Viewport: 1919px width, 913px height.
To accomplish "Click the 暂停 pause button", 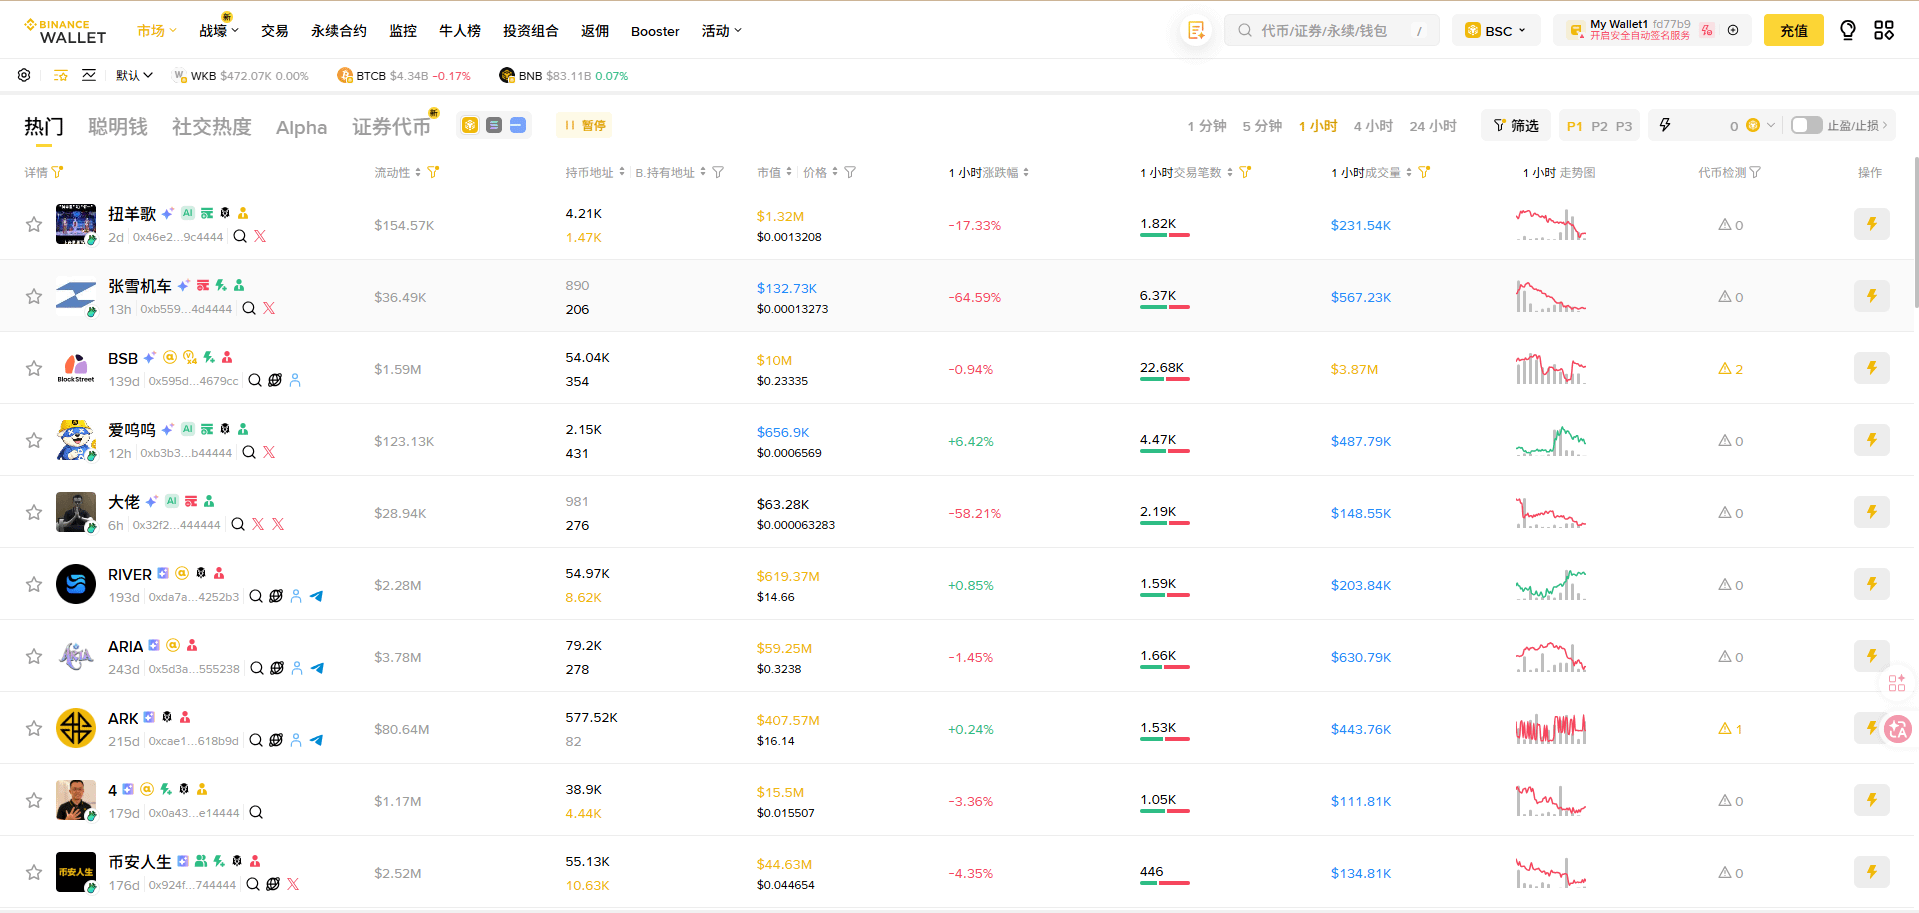I will pyautogui.click(x=585, y=125).
